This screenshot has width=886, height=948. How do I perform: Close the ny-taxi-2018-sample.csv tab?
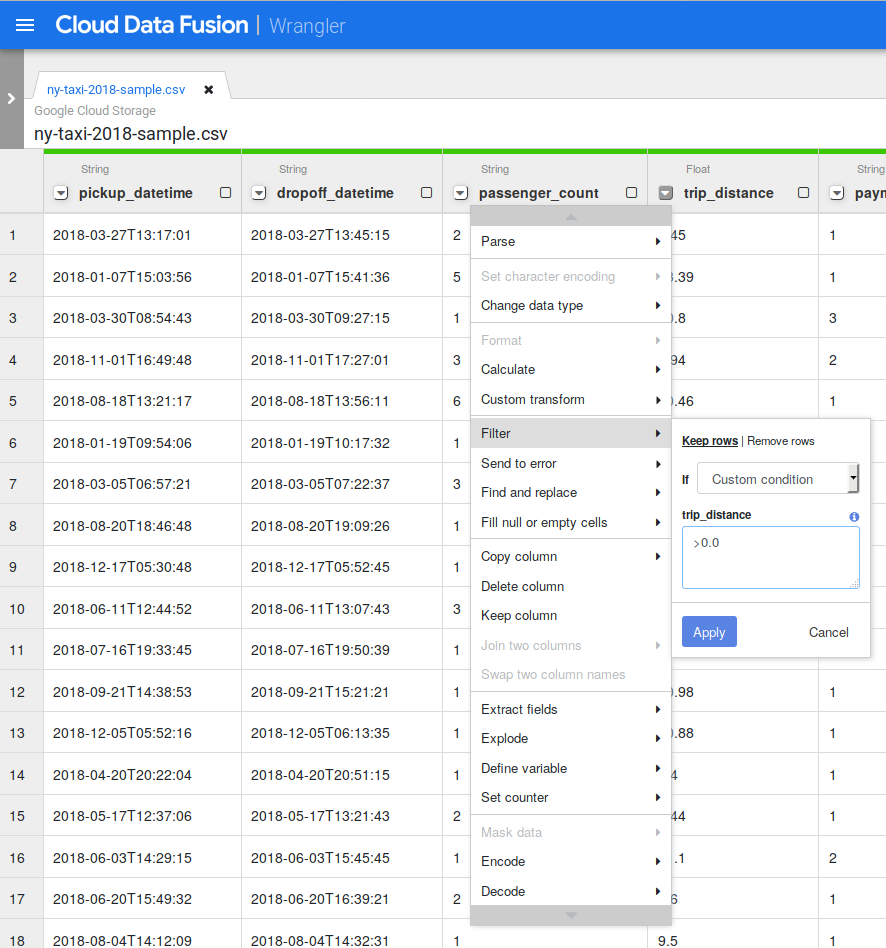click(x=209, y=89)
